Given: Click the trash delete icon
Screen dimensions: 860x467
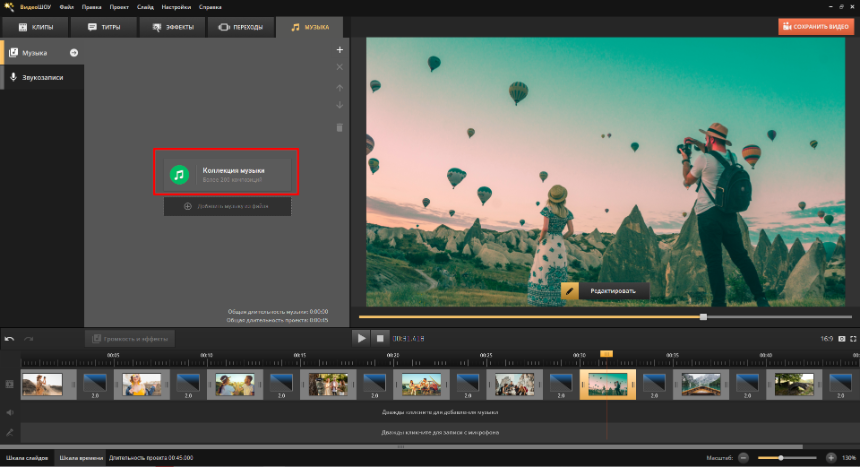Looking at the screenshot, I should [340, 127].
